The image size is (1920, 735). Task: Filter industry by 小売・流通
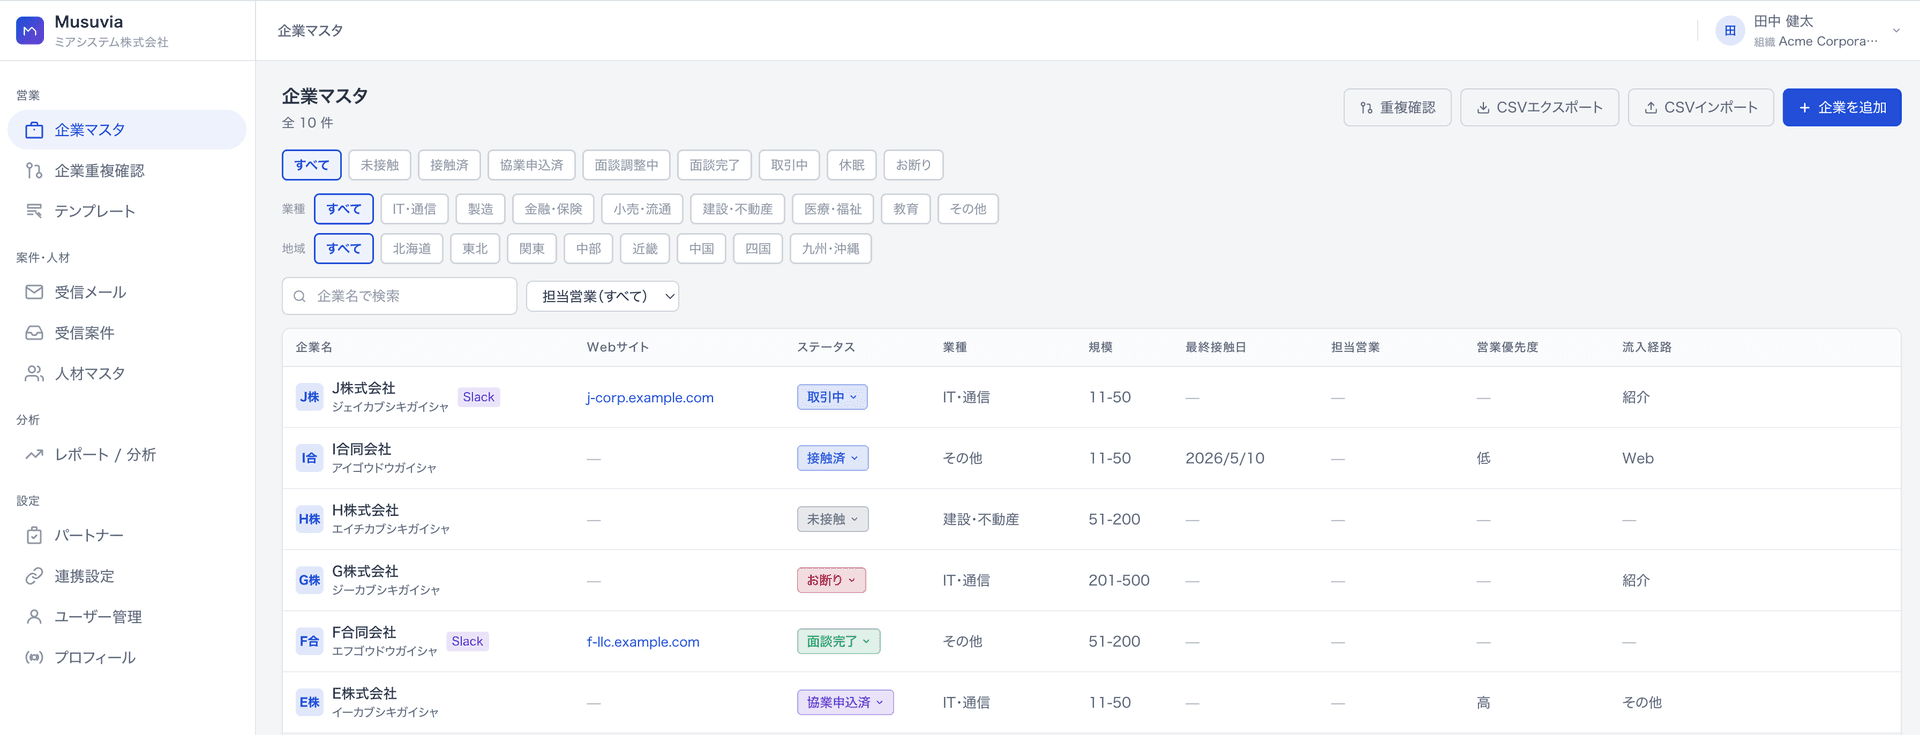[642, 209]
